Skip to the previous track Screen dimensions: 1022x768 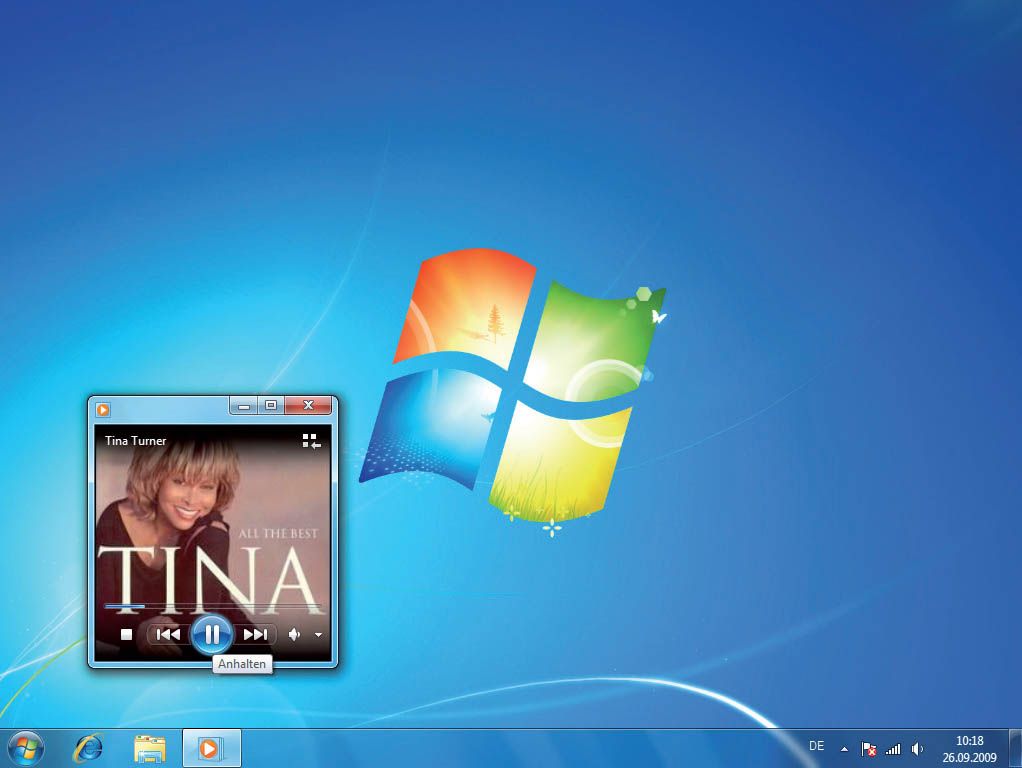point(168,634)
